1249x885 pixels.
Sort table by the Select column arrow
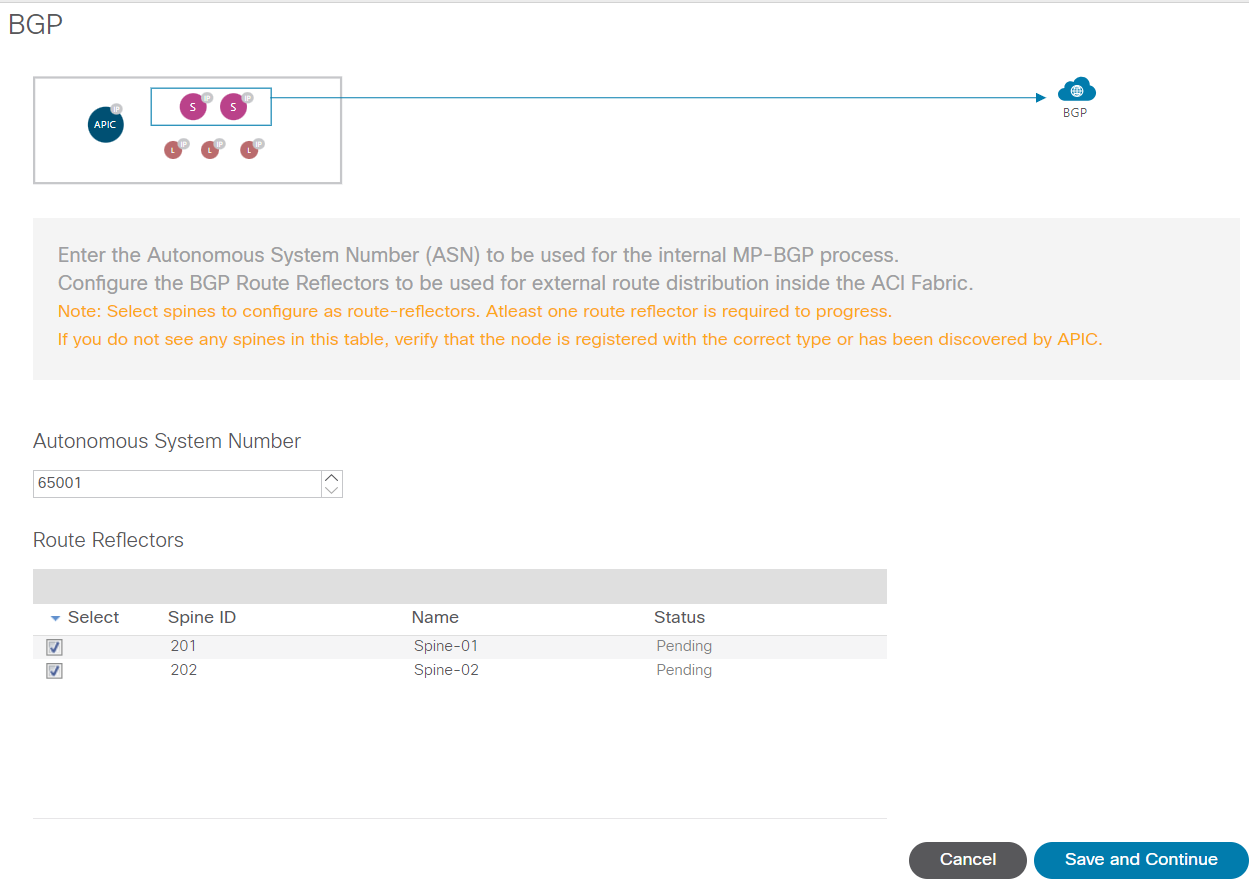55,618
